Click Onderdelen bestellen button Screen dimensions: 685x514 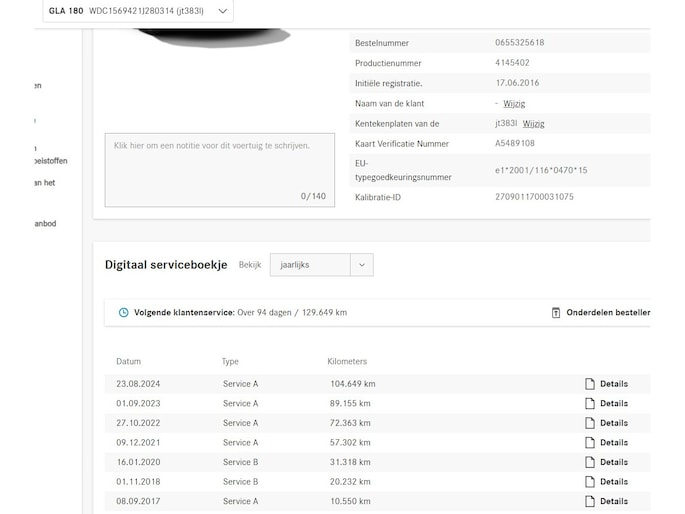(x=601, y=313)
